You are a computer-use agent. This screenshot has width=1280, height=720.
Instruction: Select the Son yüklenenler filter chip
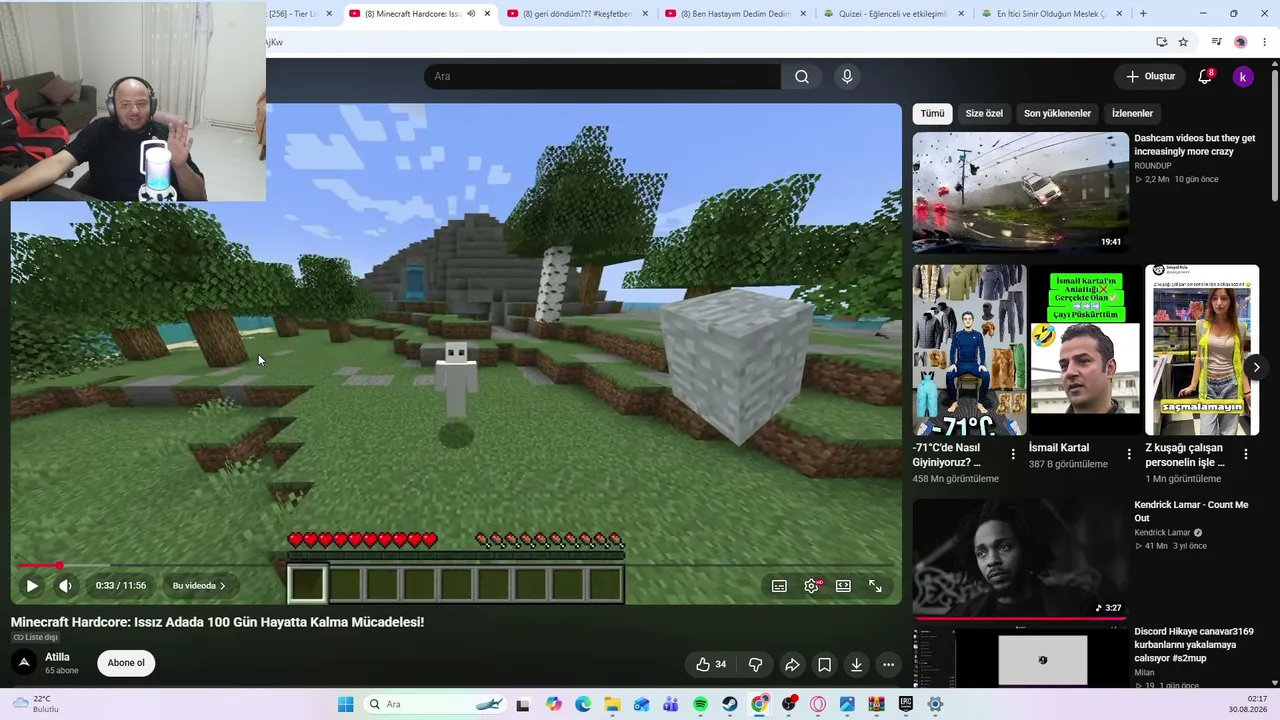1057,114
